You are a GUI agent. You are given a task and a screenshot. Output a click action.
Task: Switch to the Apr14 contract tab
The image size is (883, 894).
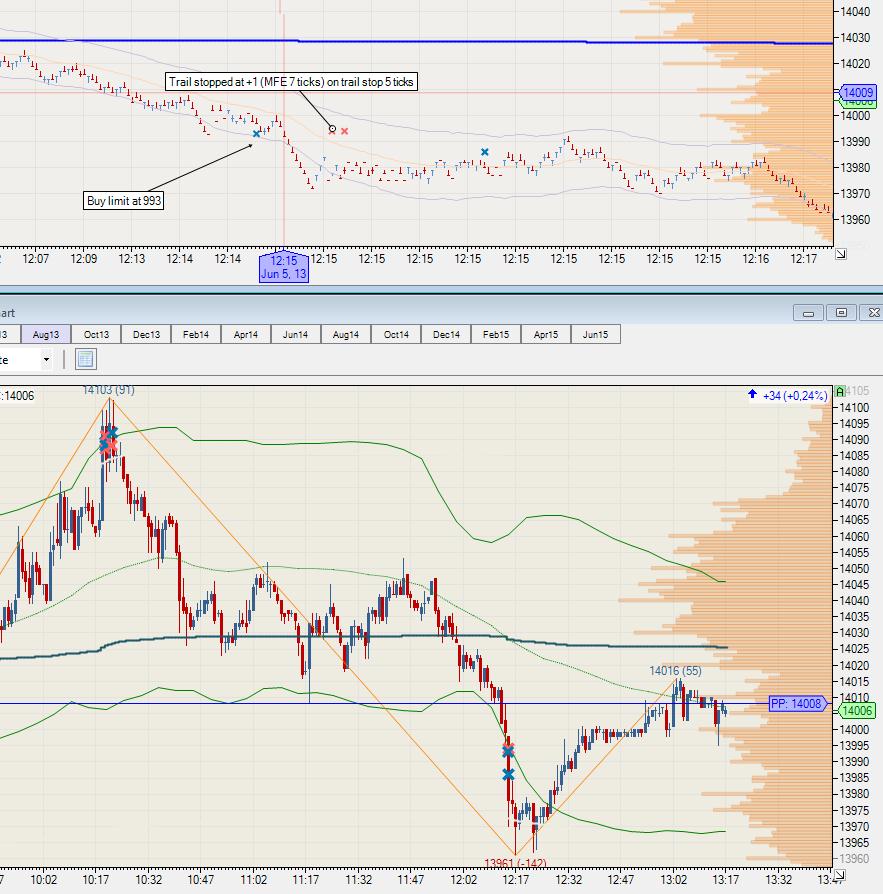pyautogui.click(x=246, y=335)
